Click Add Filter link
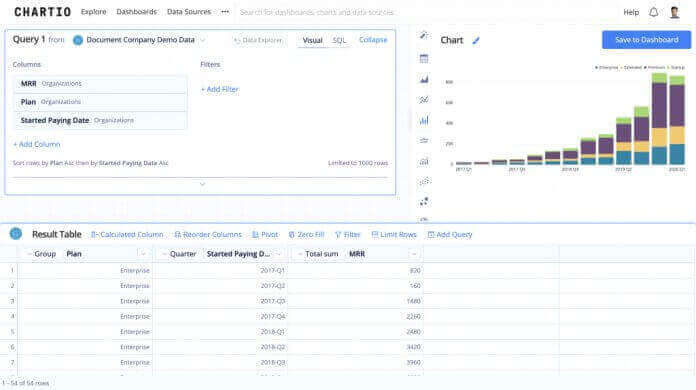 220,89
